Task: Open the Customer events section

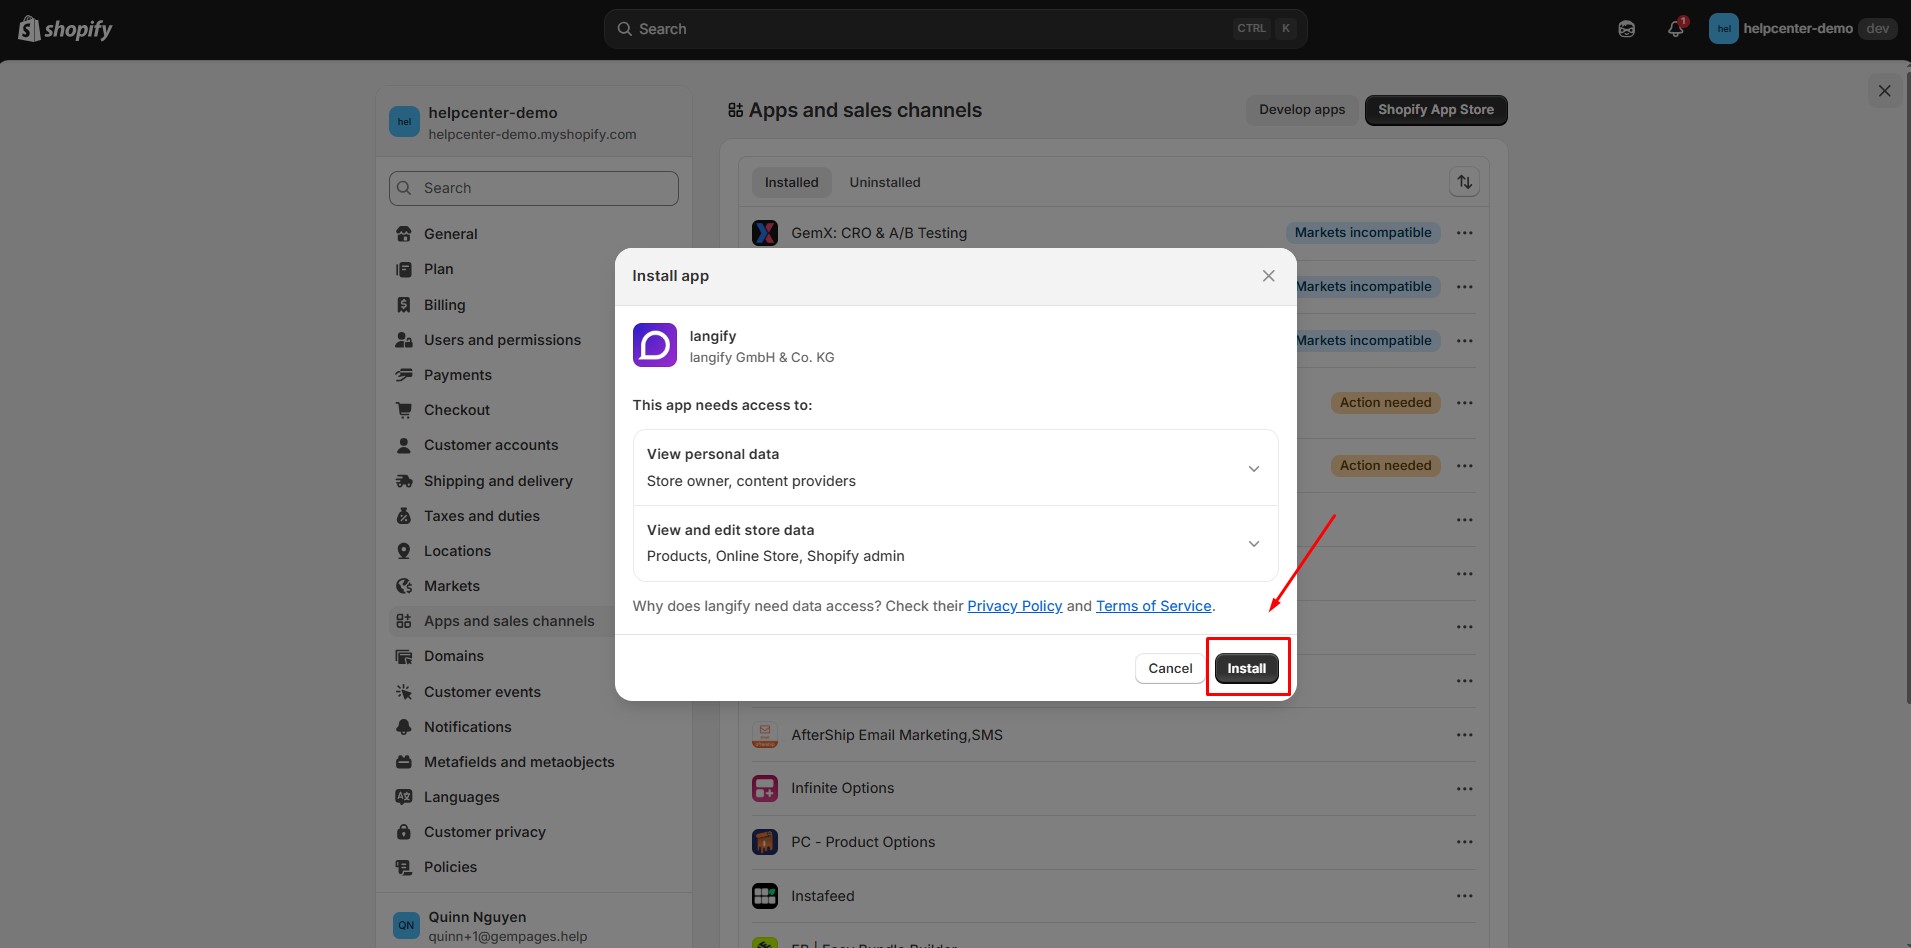Action: tap(481, 691)
